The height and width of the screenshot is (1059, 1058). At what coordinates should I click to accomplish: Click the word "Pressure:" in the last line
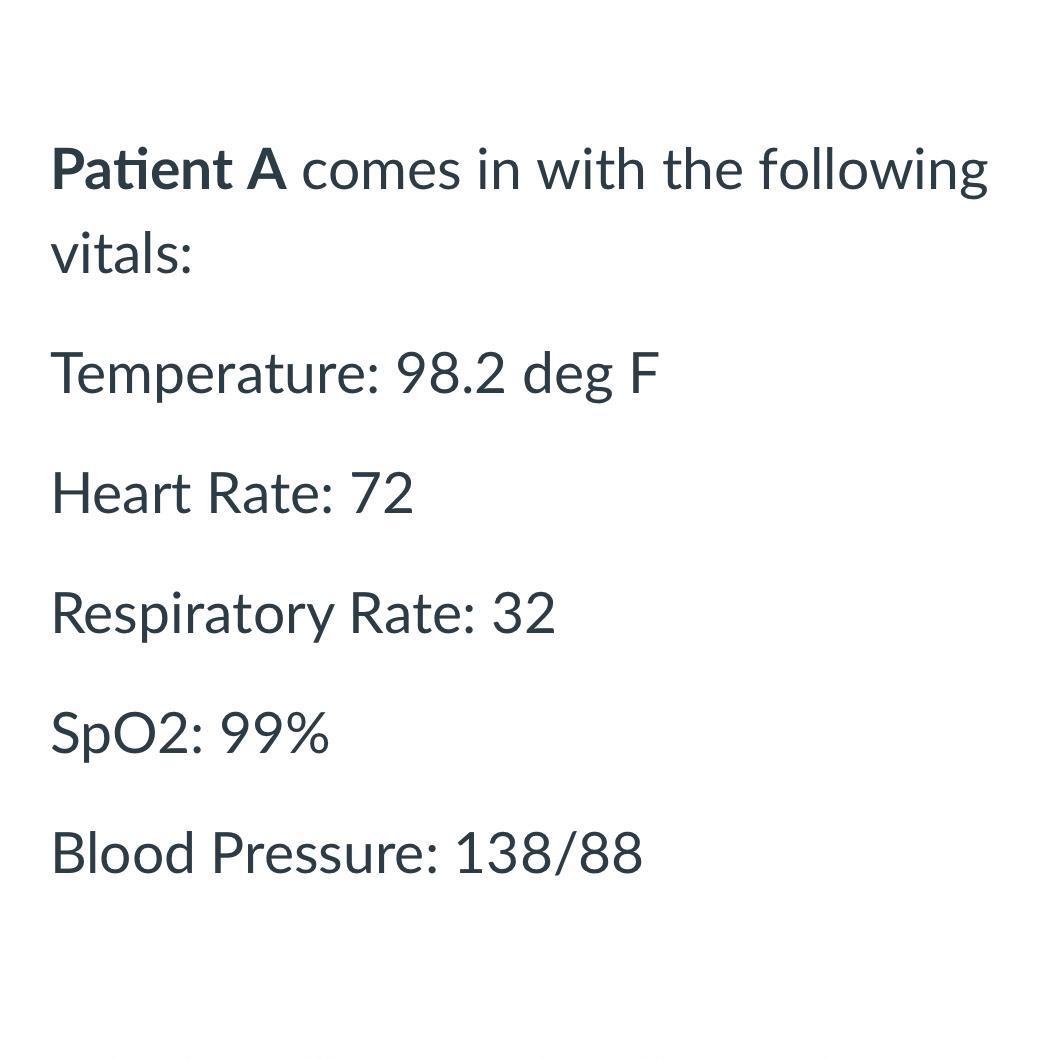tap(324, 854)
